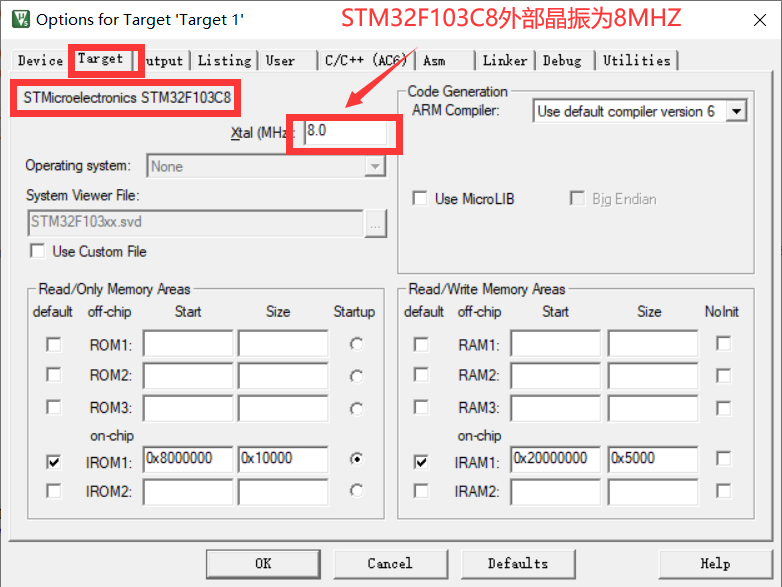Click the IRAM1 Size field with 0x5000

[x=653, y=459]
